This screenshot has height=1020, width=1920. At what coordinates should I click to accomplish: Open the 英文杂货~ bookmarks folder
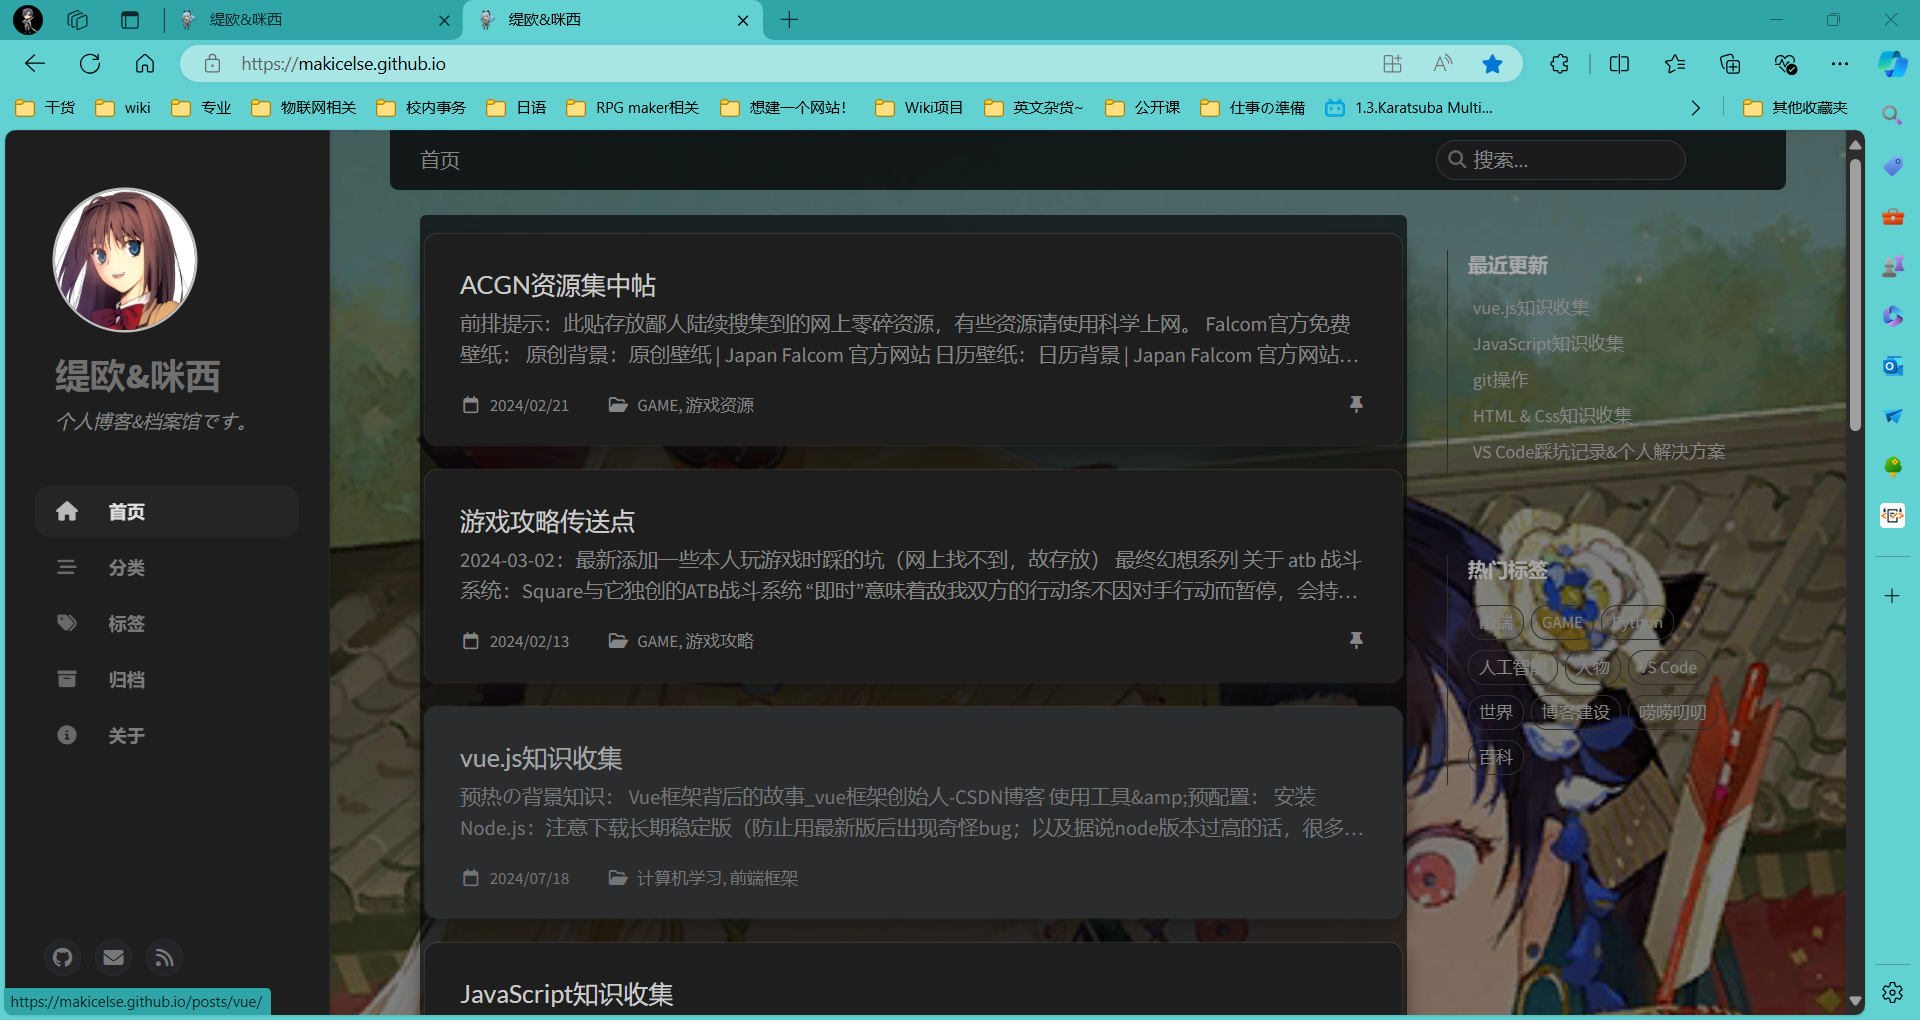pyautogui.click(x=1034, y=108)
